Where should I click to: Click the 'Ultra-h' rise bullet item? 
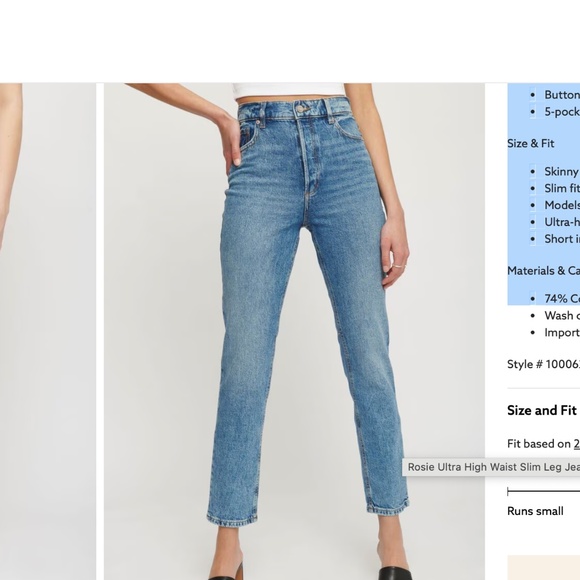(562, 222)
